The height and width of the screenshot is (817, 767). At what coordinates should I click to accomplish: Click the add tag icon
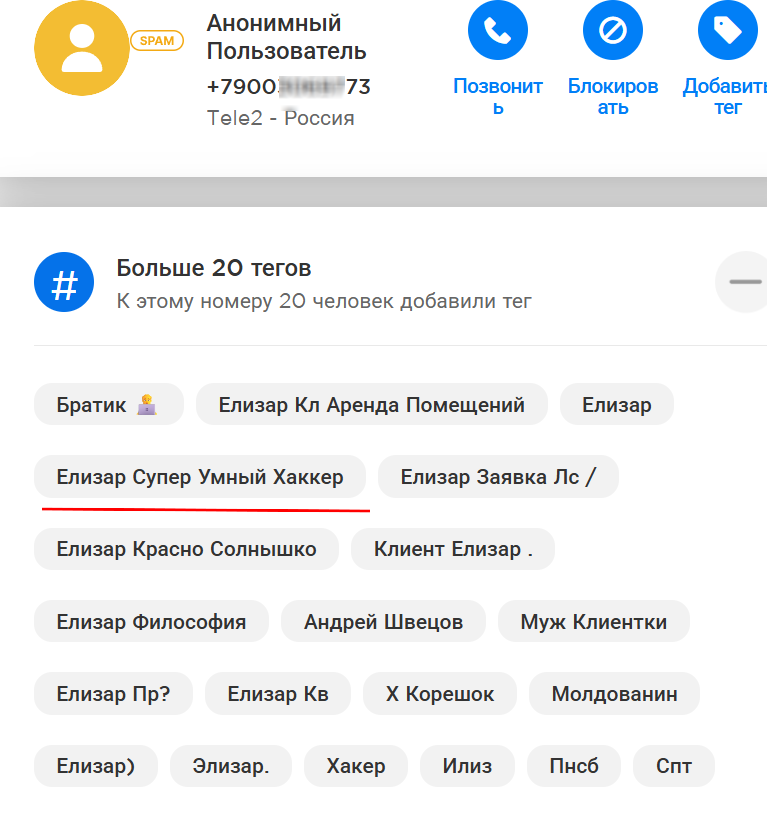click(x=727, y=31)
